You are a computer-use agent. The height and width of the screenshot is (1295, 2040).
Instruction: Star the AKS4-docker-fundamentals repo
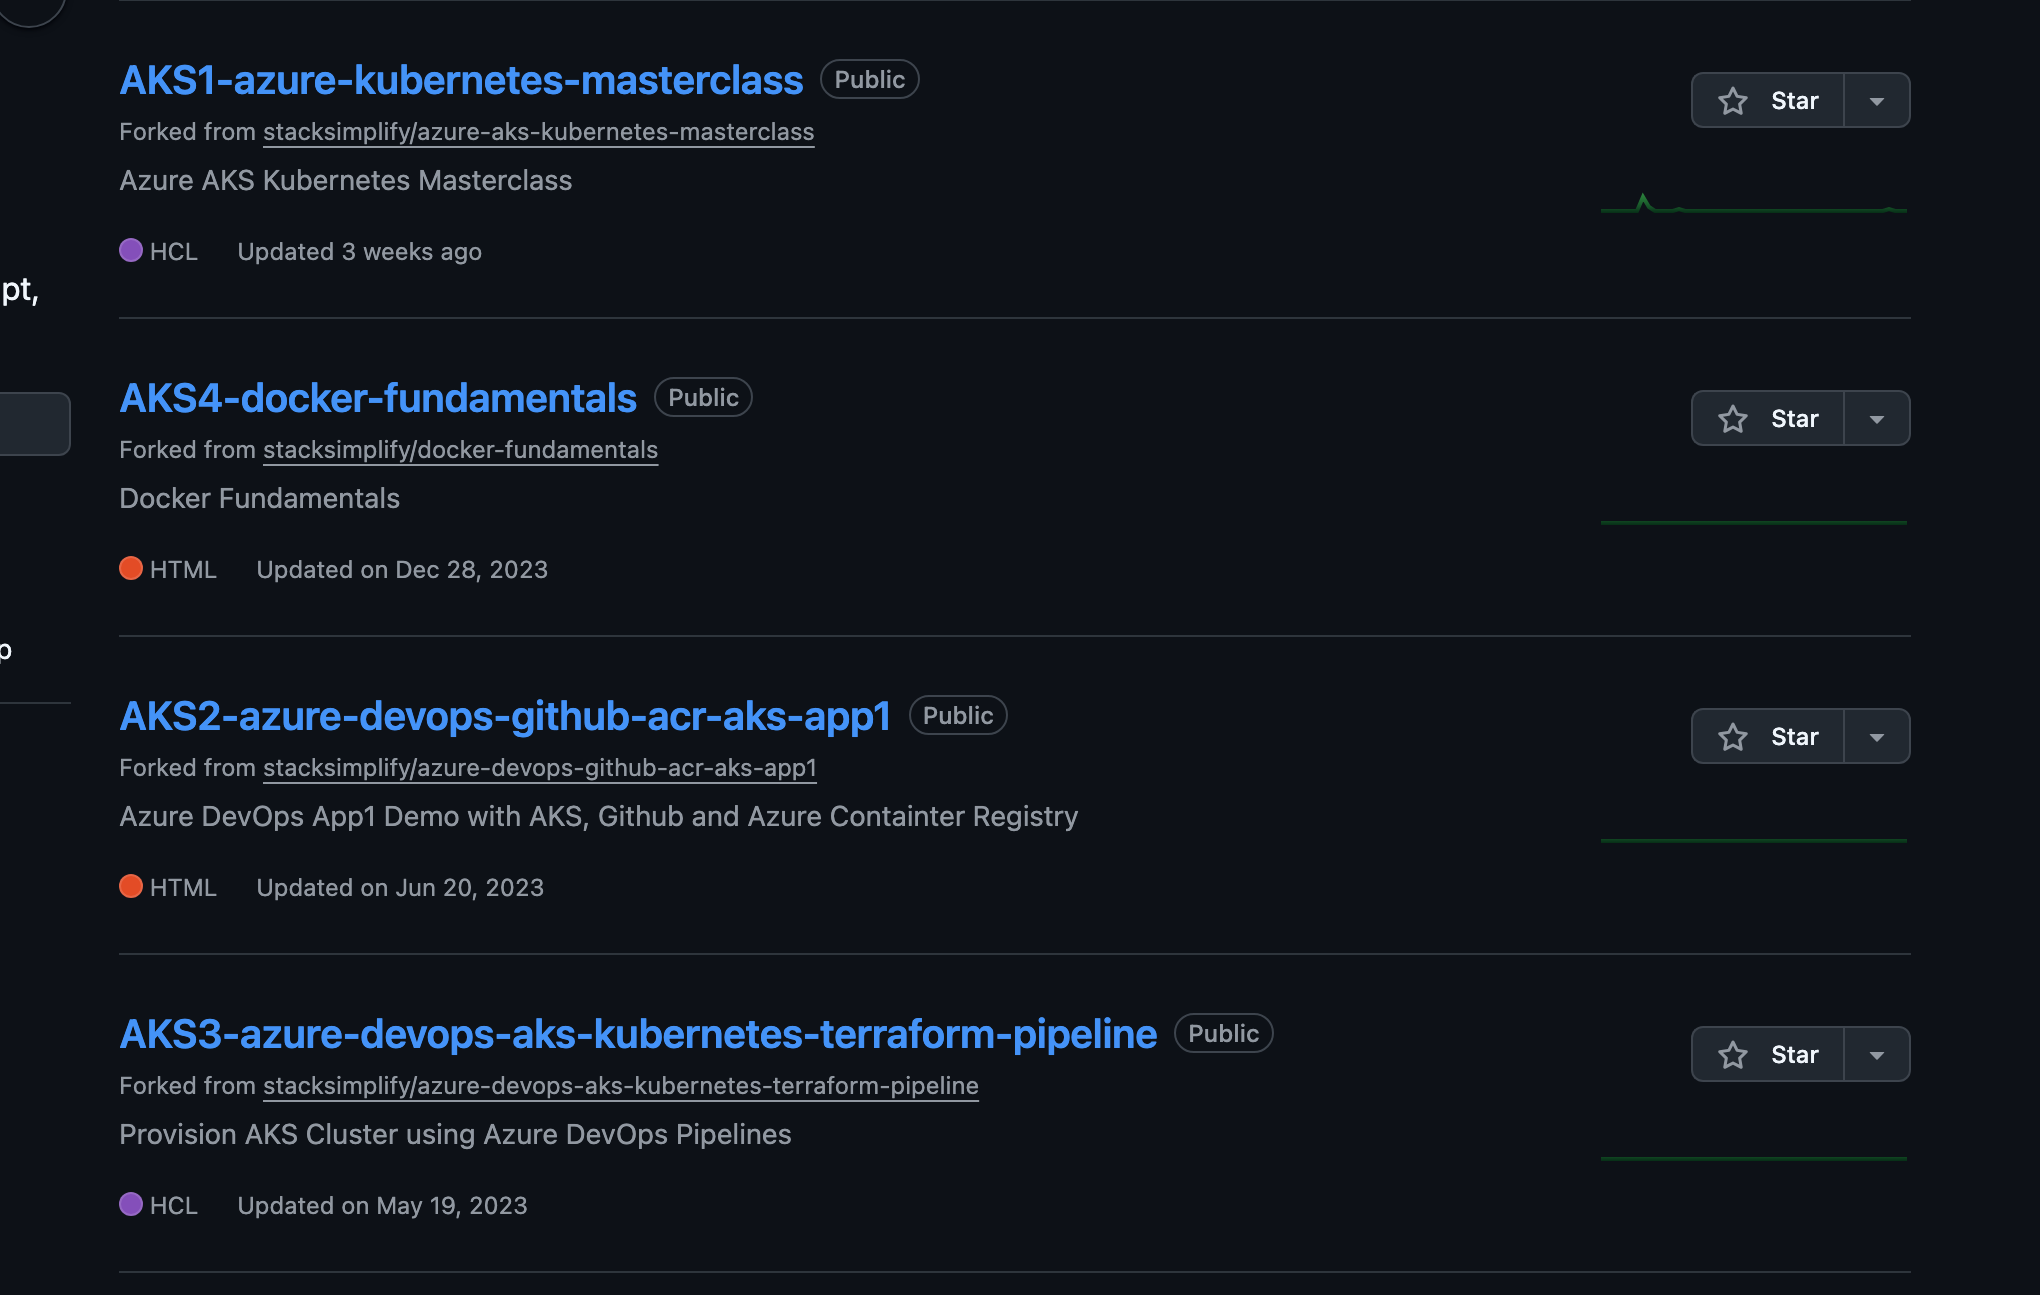pos(1767,418)
